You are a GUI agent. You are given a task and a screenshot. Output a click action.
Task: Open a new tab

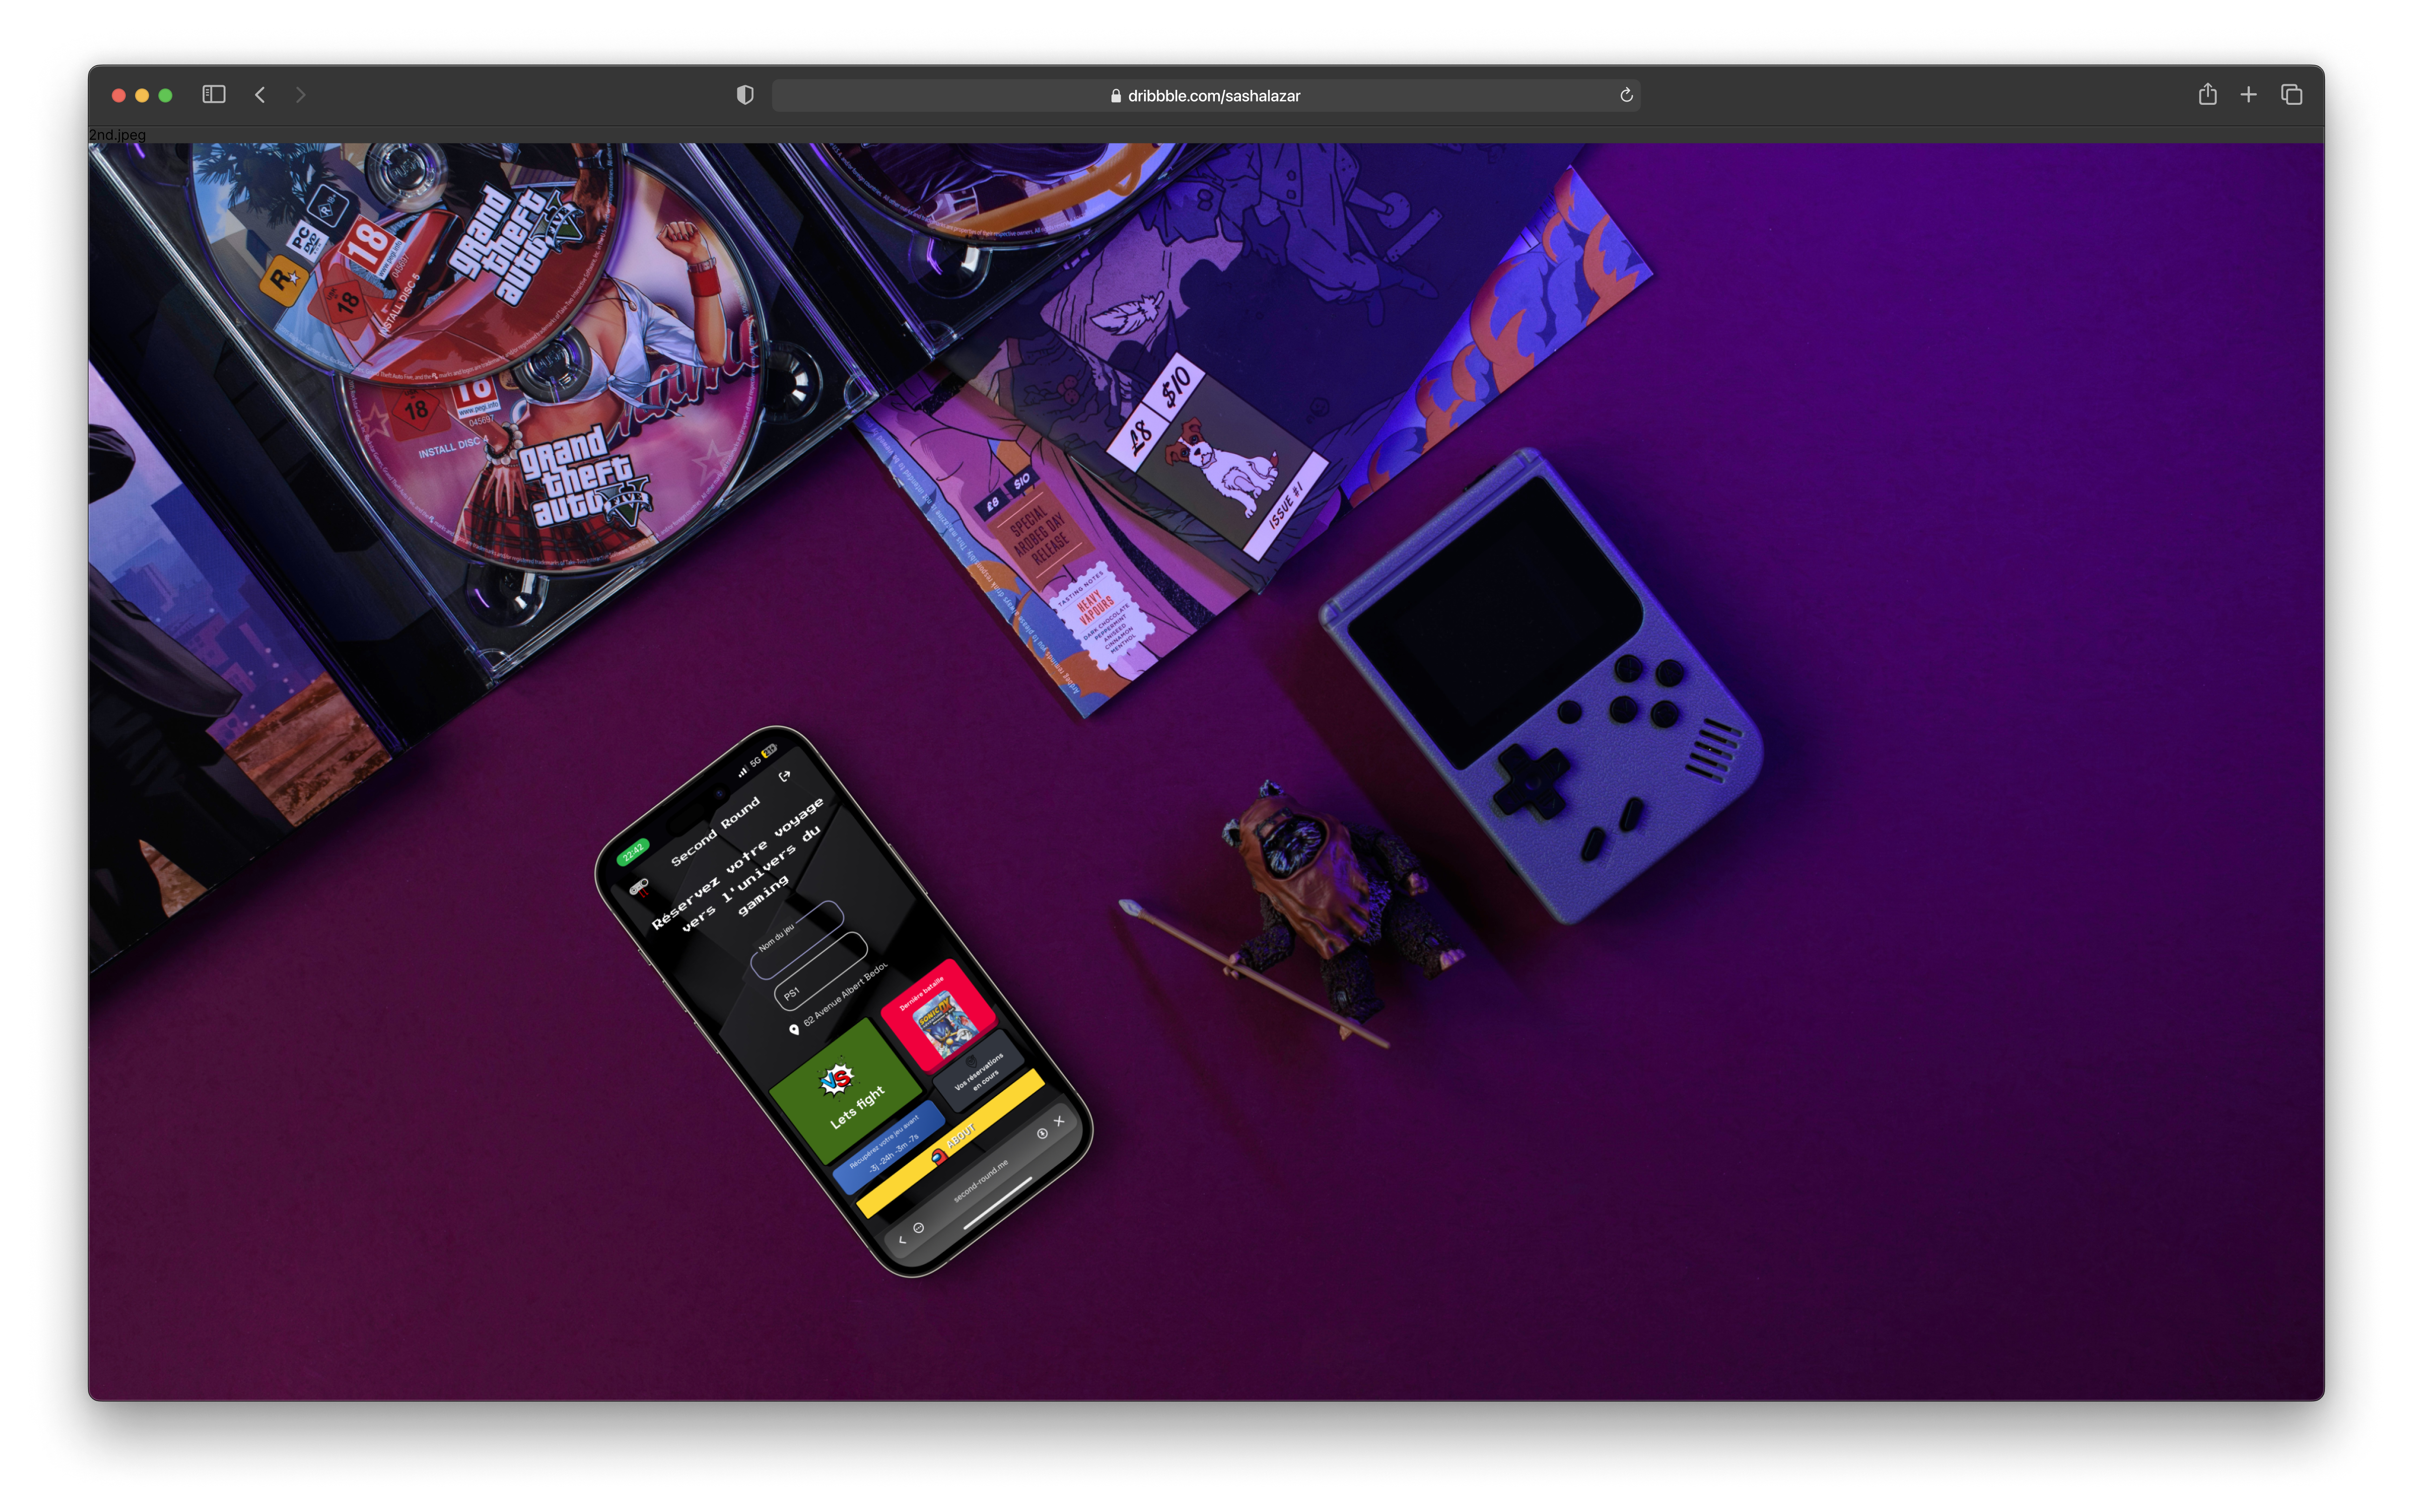click(2248, 94)
